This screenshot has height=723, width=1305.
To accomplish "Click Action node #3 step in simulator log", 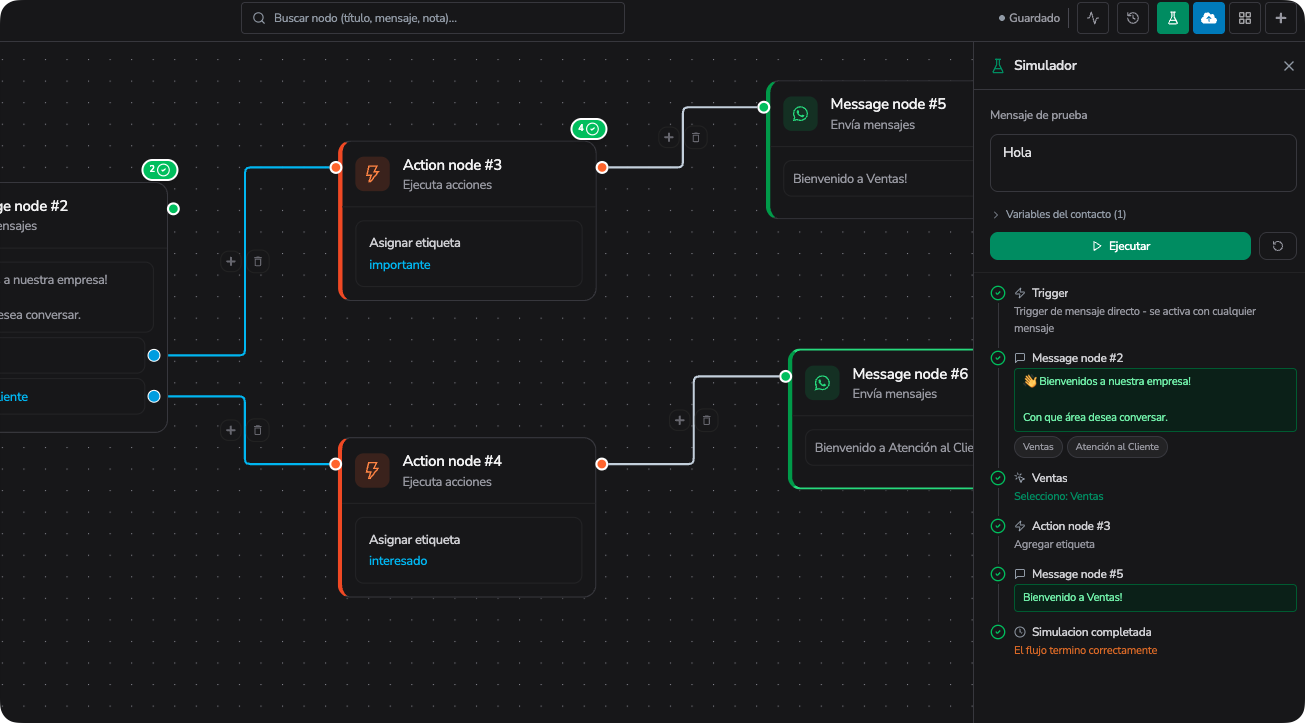I will tap(1071, 526).
